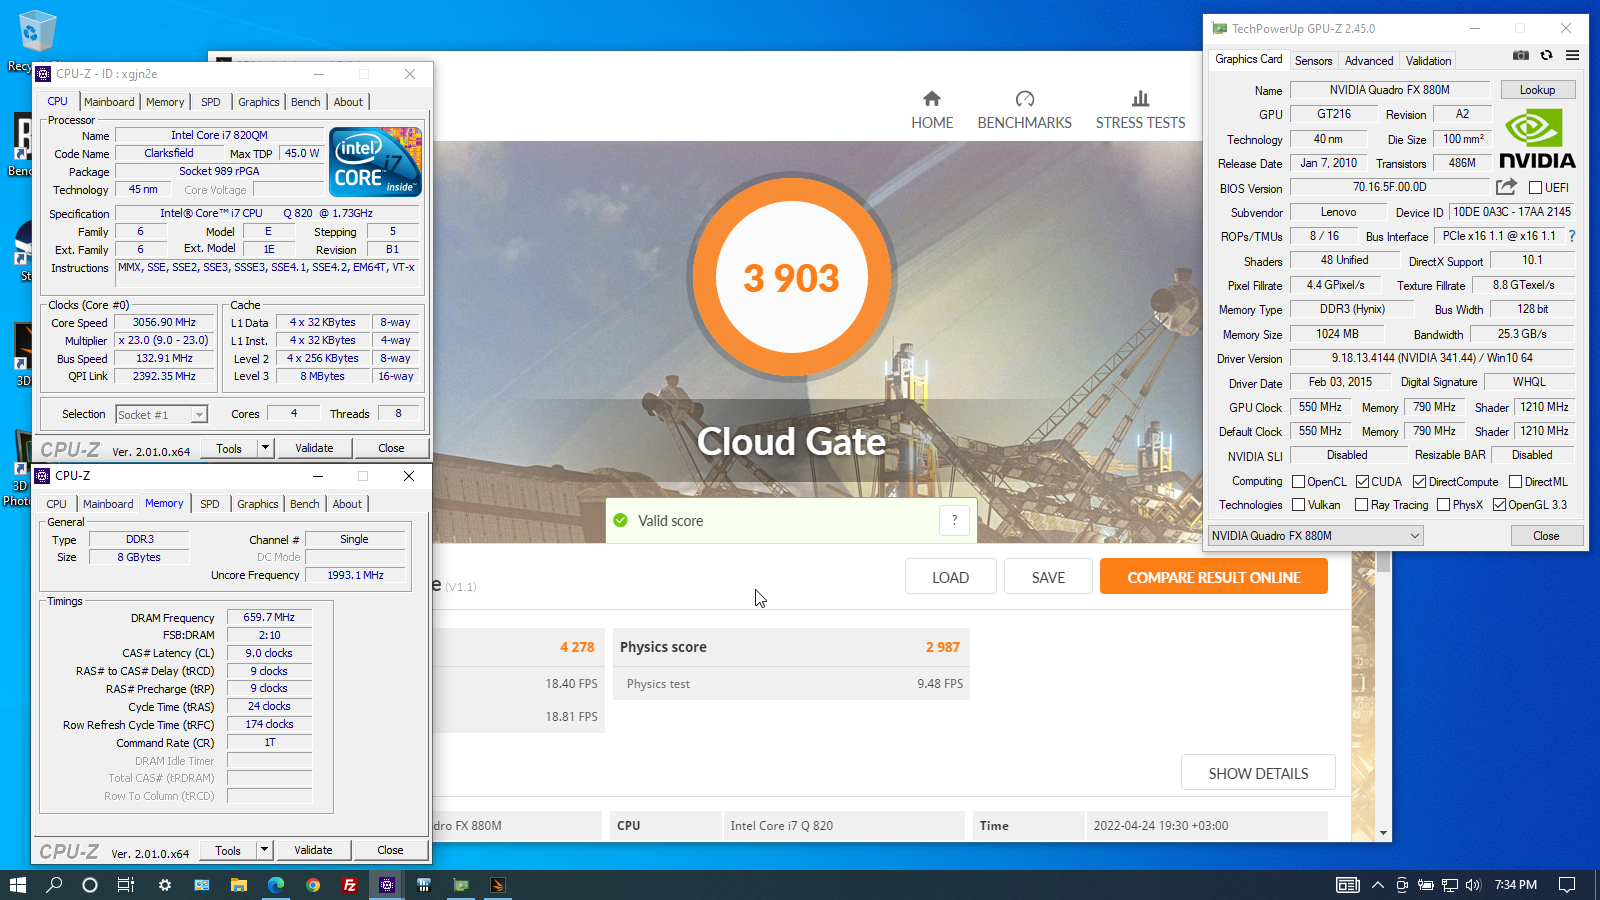Click the Intel Core i7 logo in CPU-Z
Image resolution: width=1600 pixels, height=900 pixels.
click(375, 162)
